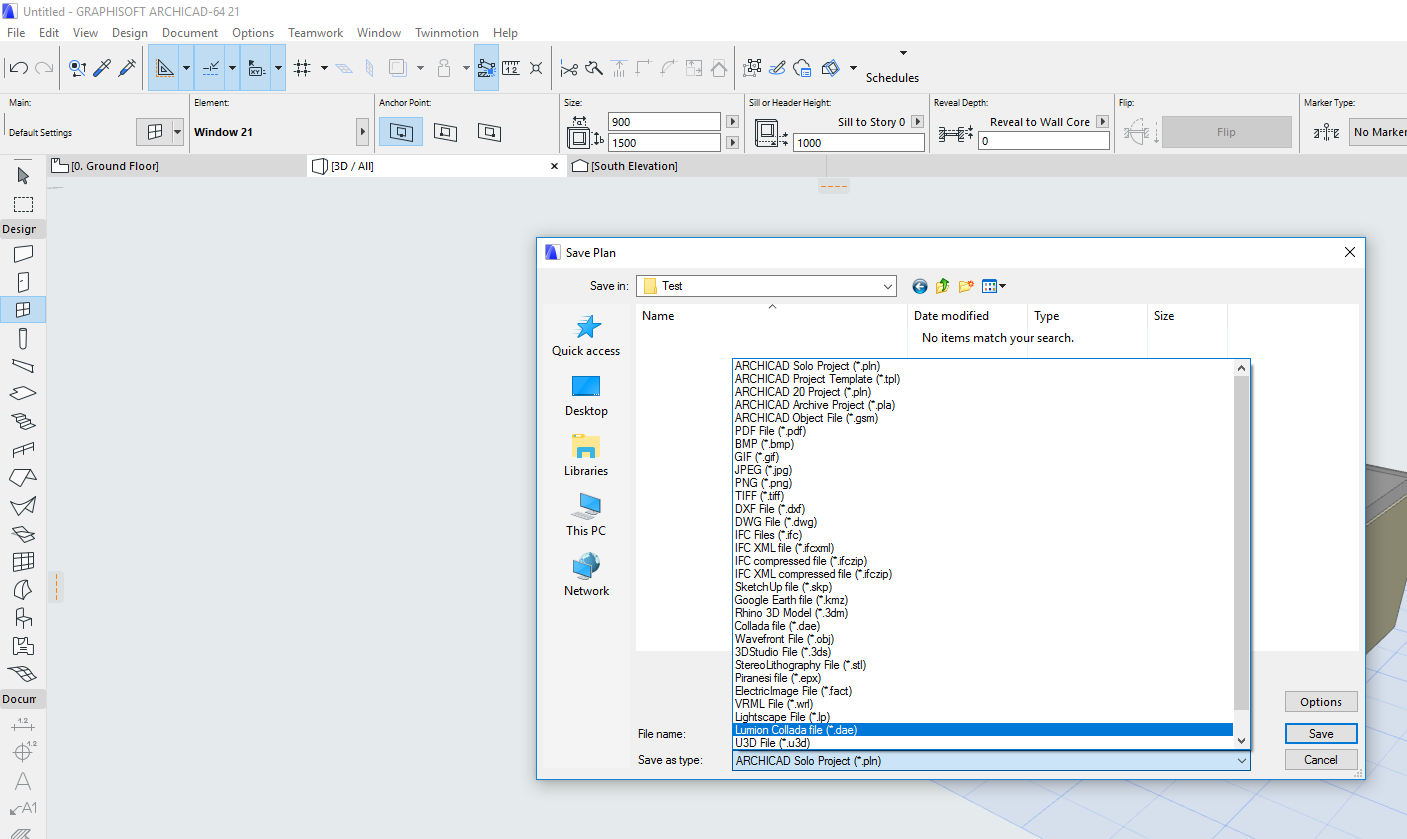Toggle the Snap Guides button in toolbar

[x=210, y=68]
